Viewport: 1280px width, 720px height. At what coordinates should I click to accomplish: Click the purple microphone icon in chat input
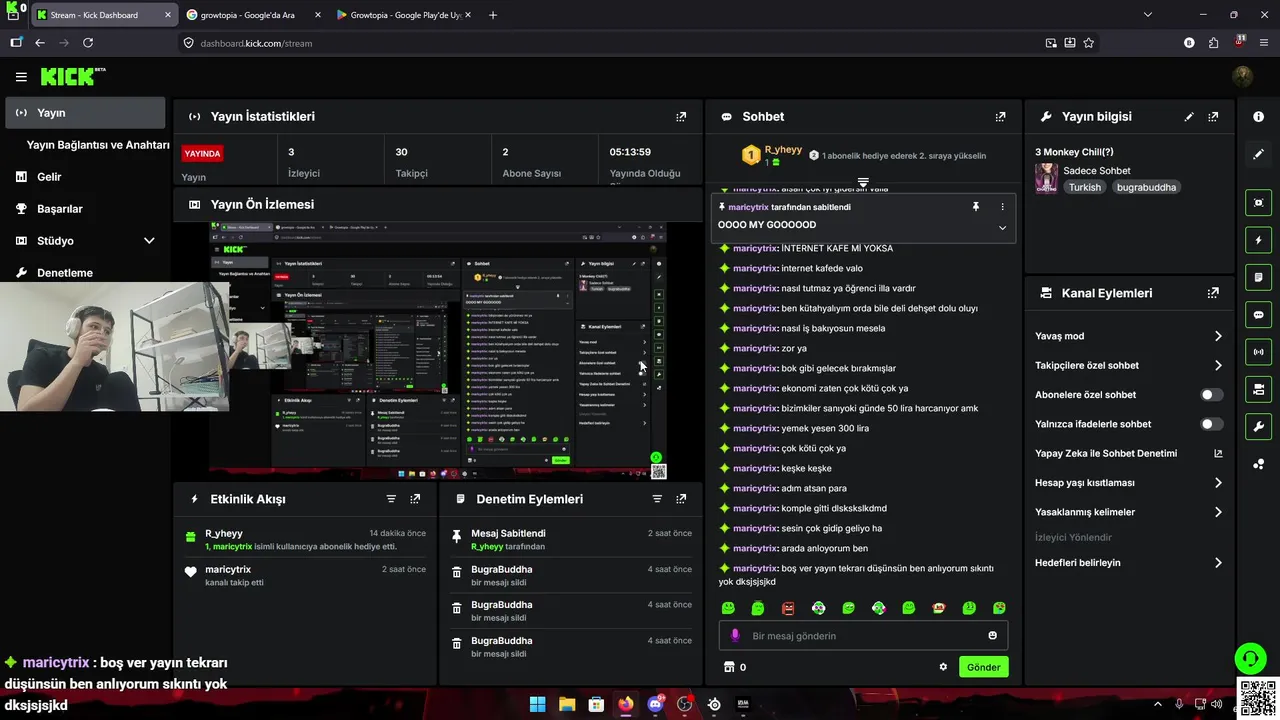click(735, 636)
